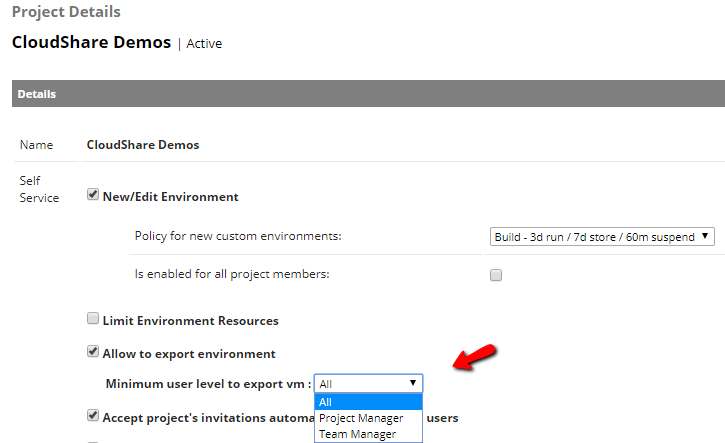Click the 'Details' section header

point(368,94)
